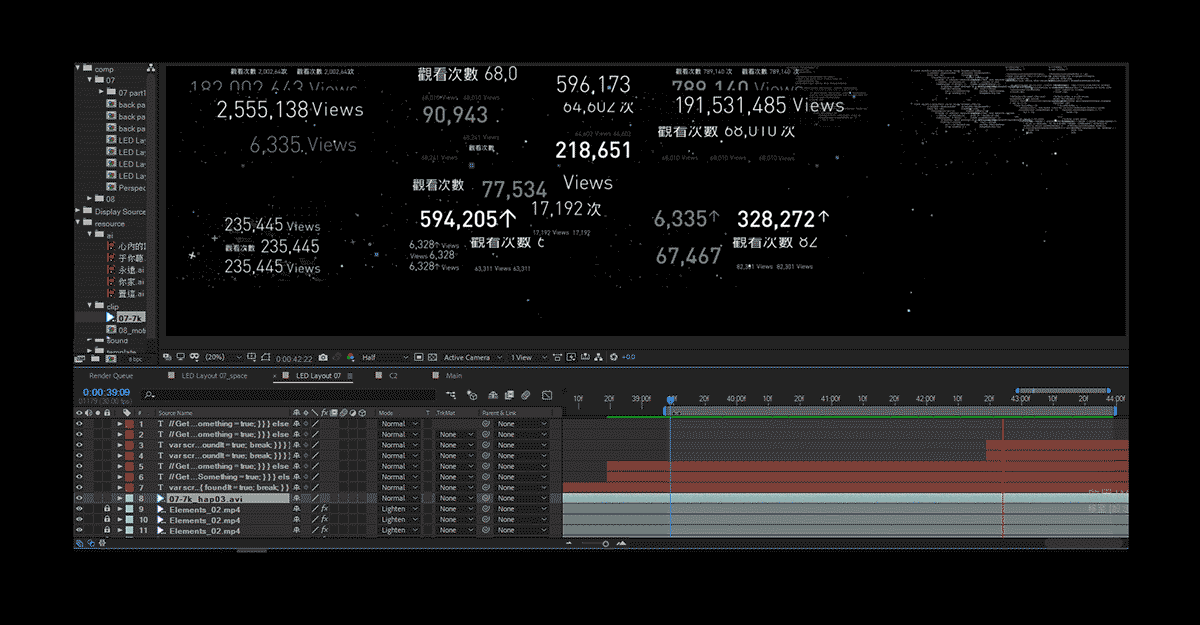Expand layer 3 properties twirl arrow

[120, 445]
